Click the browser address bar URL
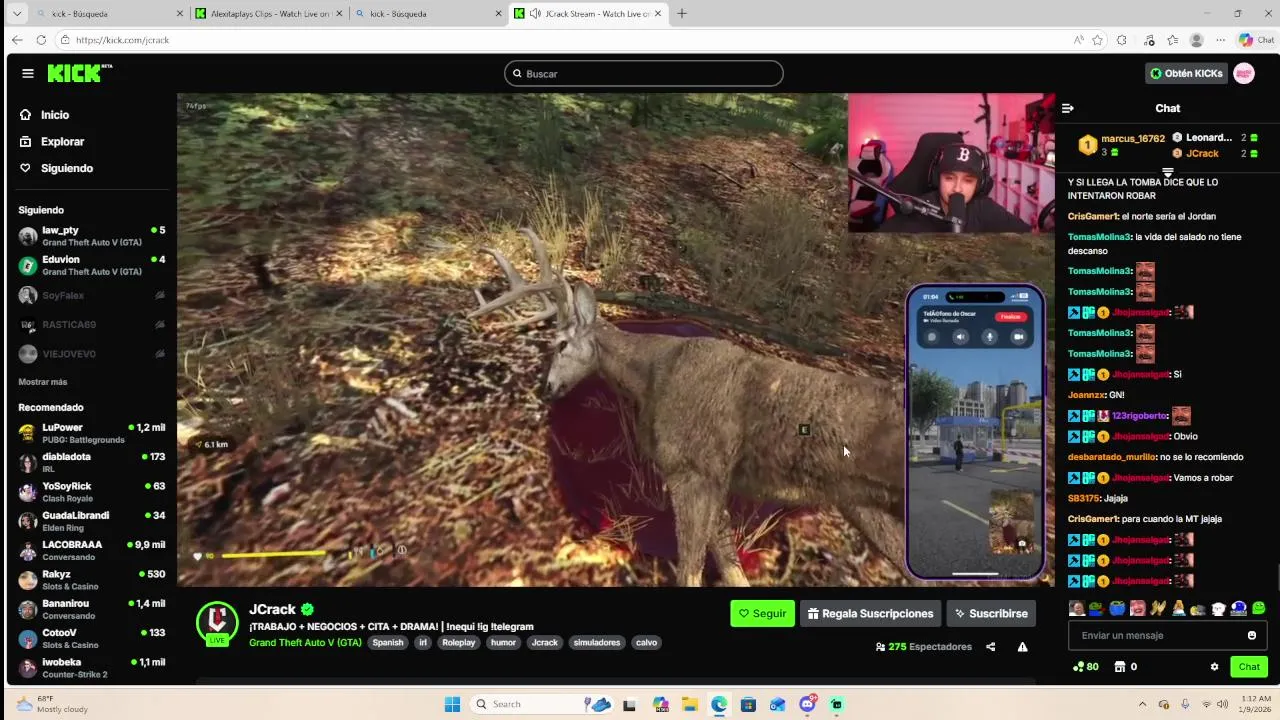The height and width of the screenshot is (720, 1280). (122, 40)
